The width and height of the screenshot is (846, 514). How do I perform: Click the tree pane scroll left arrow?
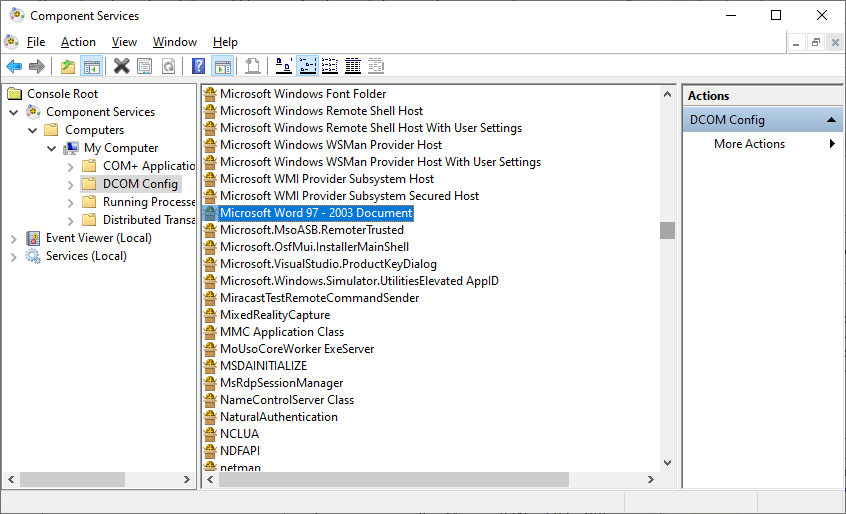tap(11, 479)
